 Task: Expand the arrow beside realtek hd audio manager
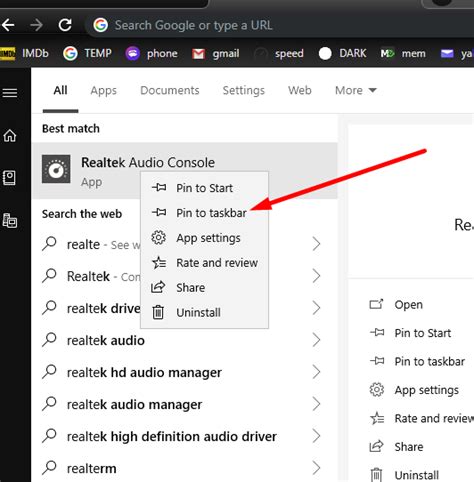pyautogui.click(x=316, y=372)
